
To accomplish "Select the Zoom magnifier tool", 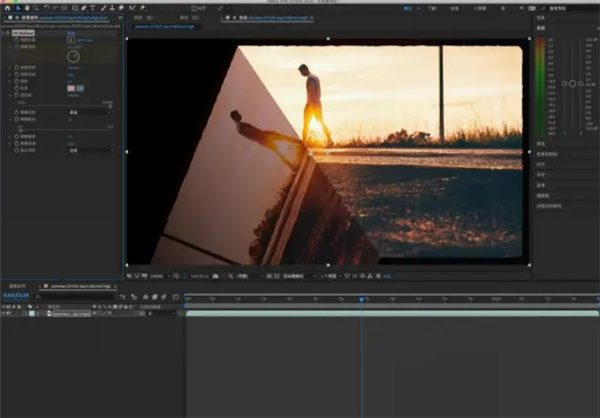I will click(36, 8).
